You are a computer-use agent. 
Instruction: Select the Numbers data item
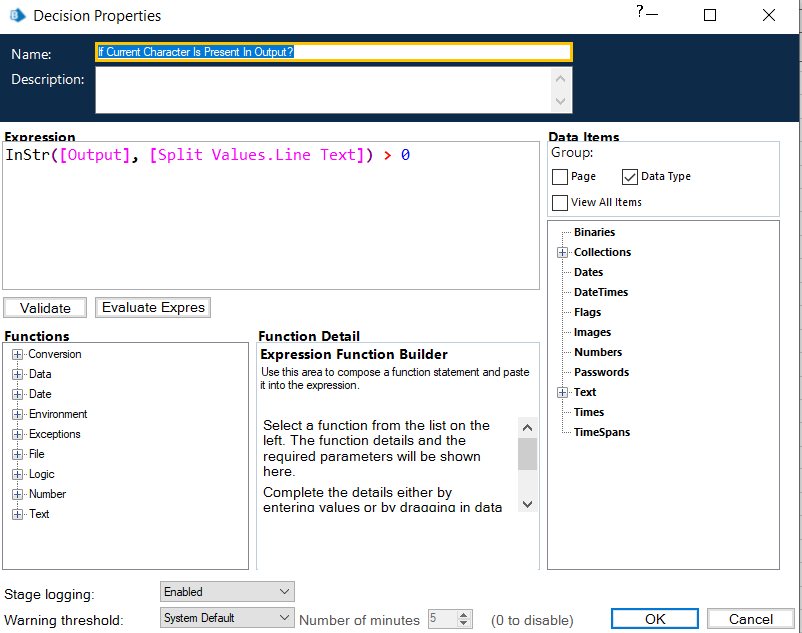click(596, 352)
